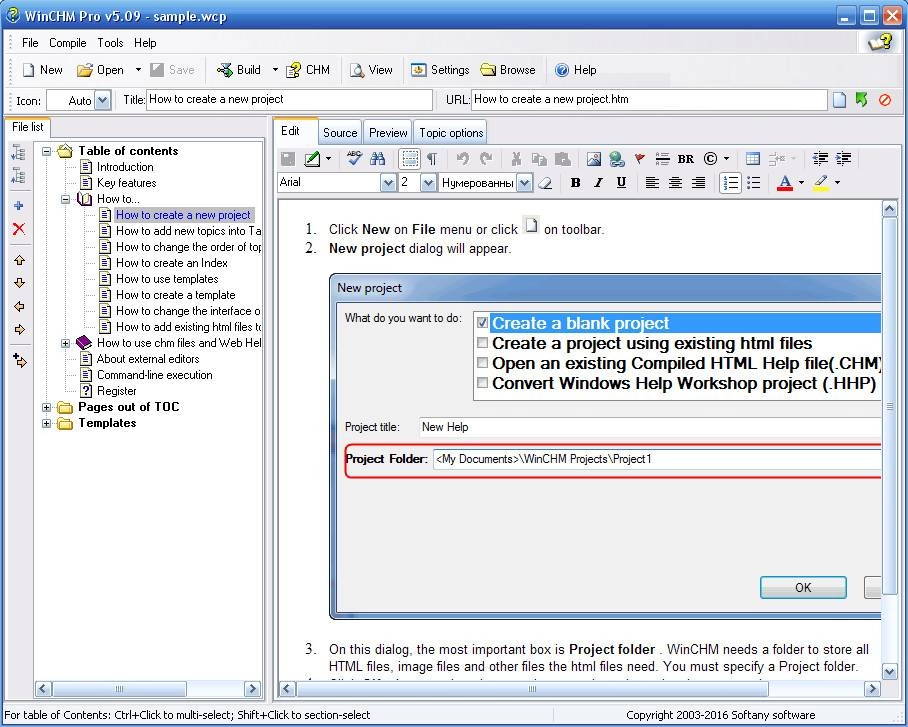Click the BR line break icon
Image resolution: width=908 pixels, height=727 pixels.
[x=686, y=158]
